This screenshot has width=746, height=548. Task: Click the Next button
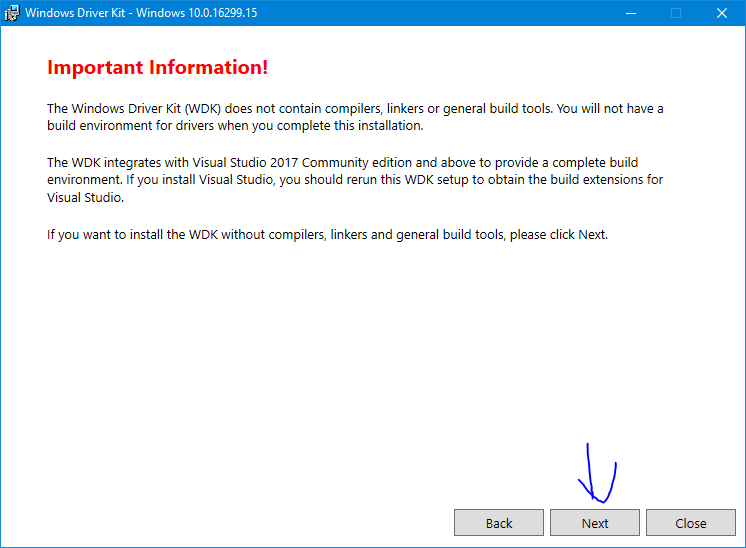[x=595, y=523]
